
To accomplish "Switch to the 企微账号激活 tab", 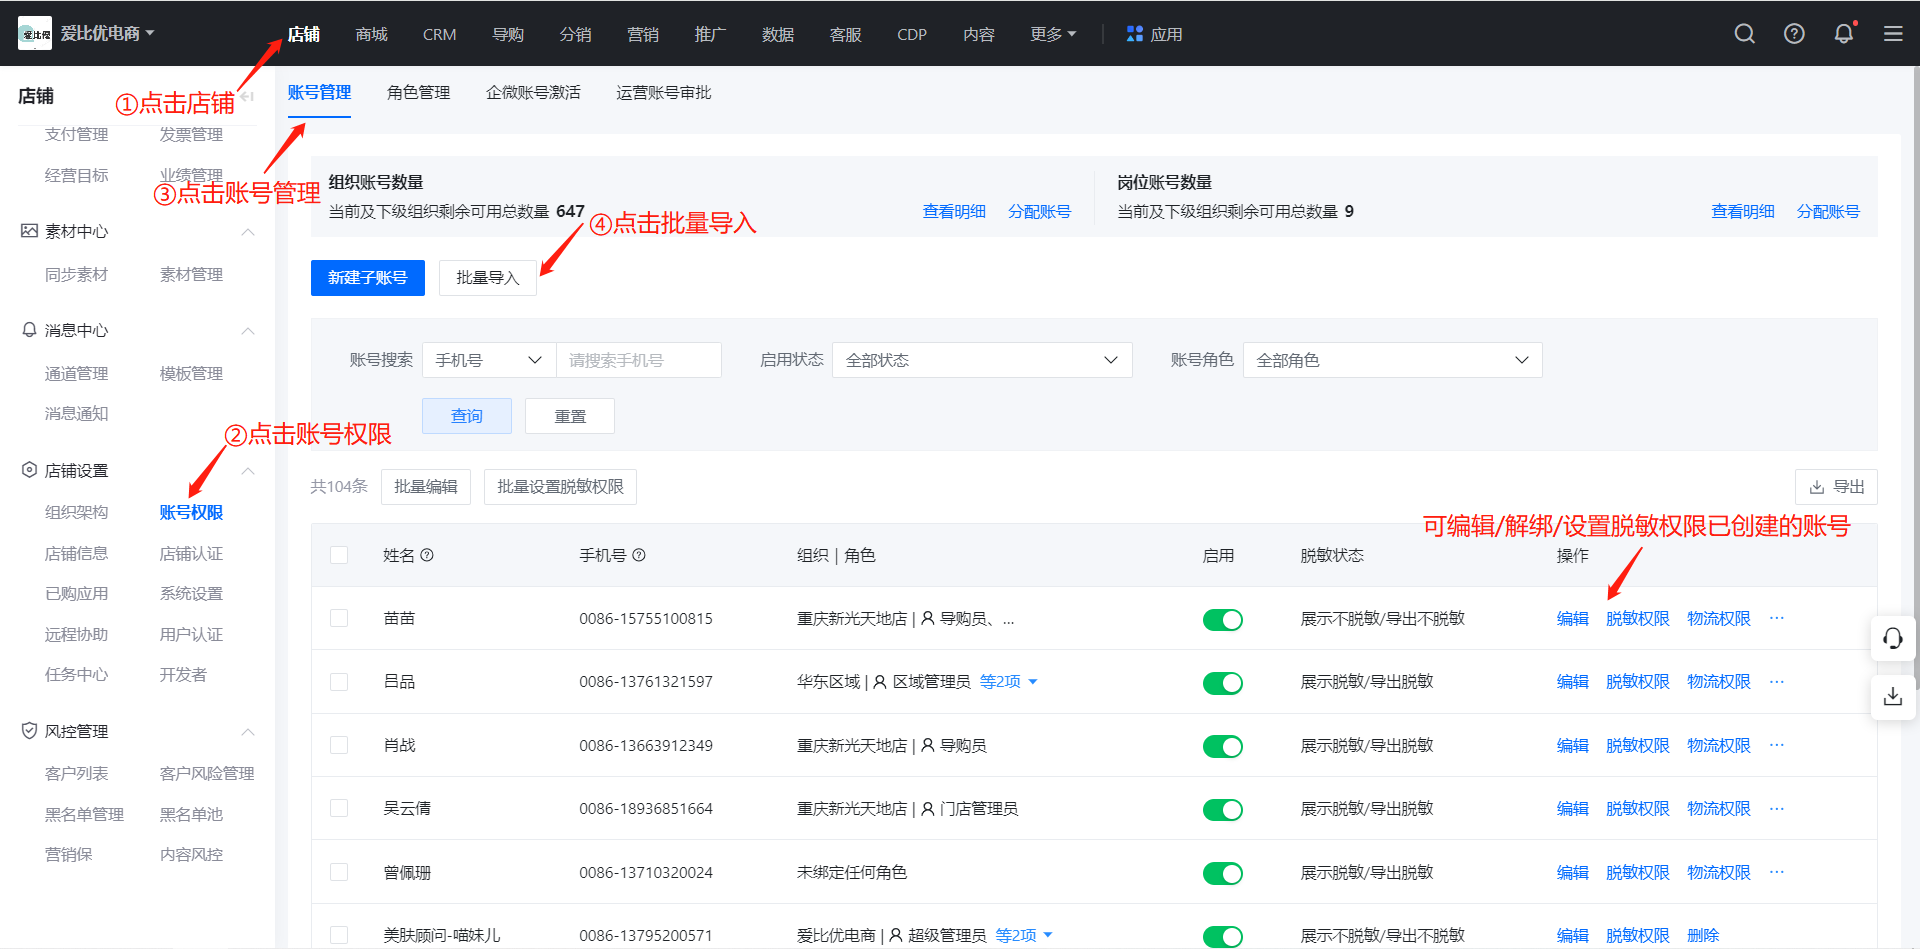I will tap(533, 92).
